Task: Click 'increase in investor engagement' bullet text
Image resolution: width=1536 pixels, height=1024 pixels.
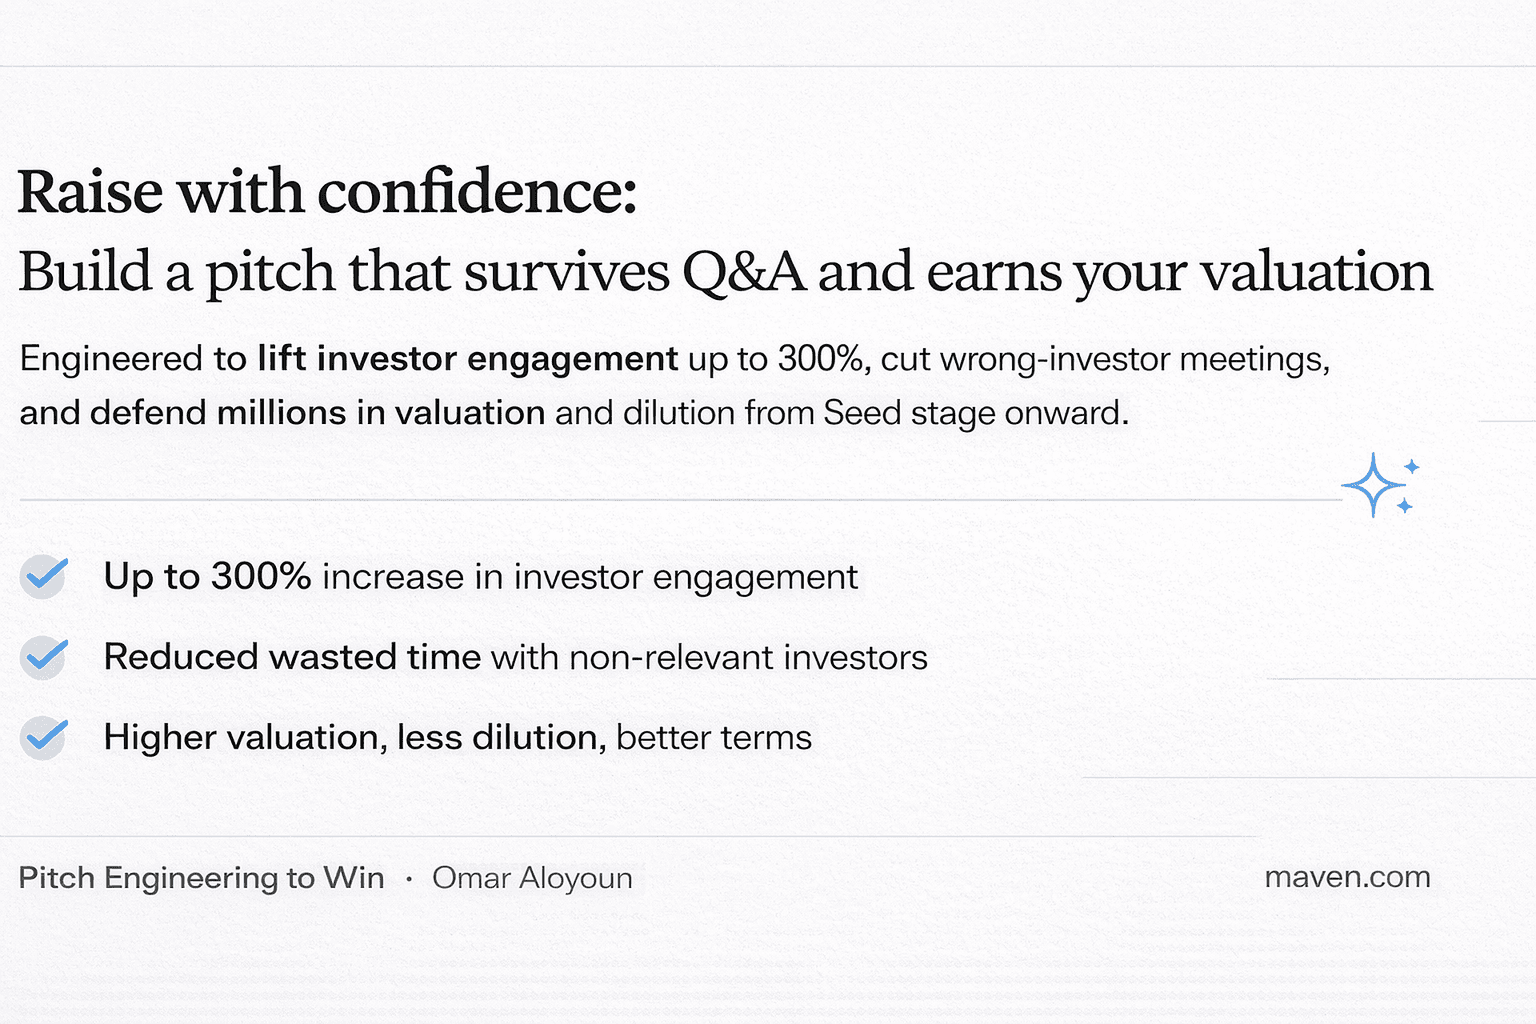Action: pos(590,577)
